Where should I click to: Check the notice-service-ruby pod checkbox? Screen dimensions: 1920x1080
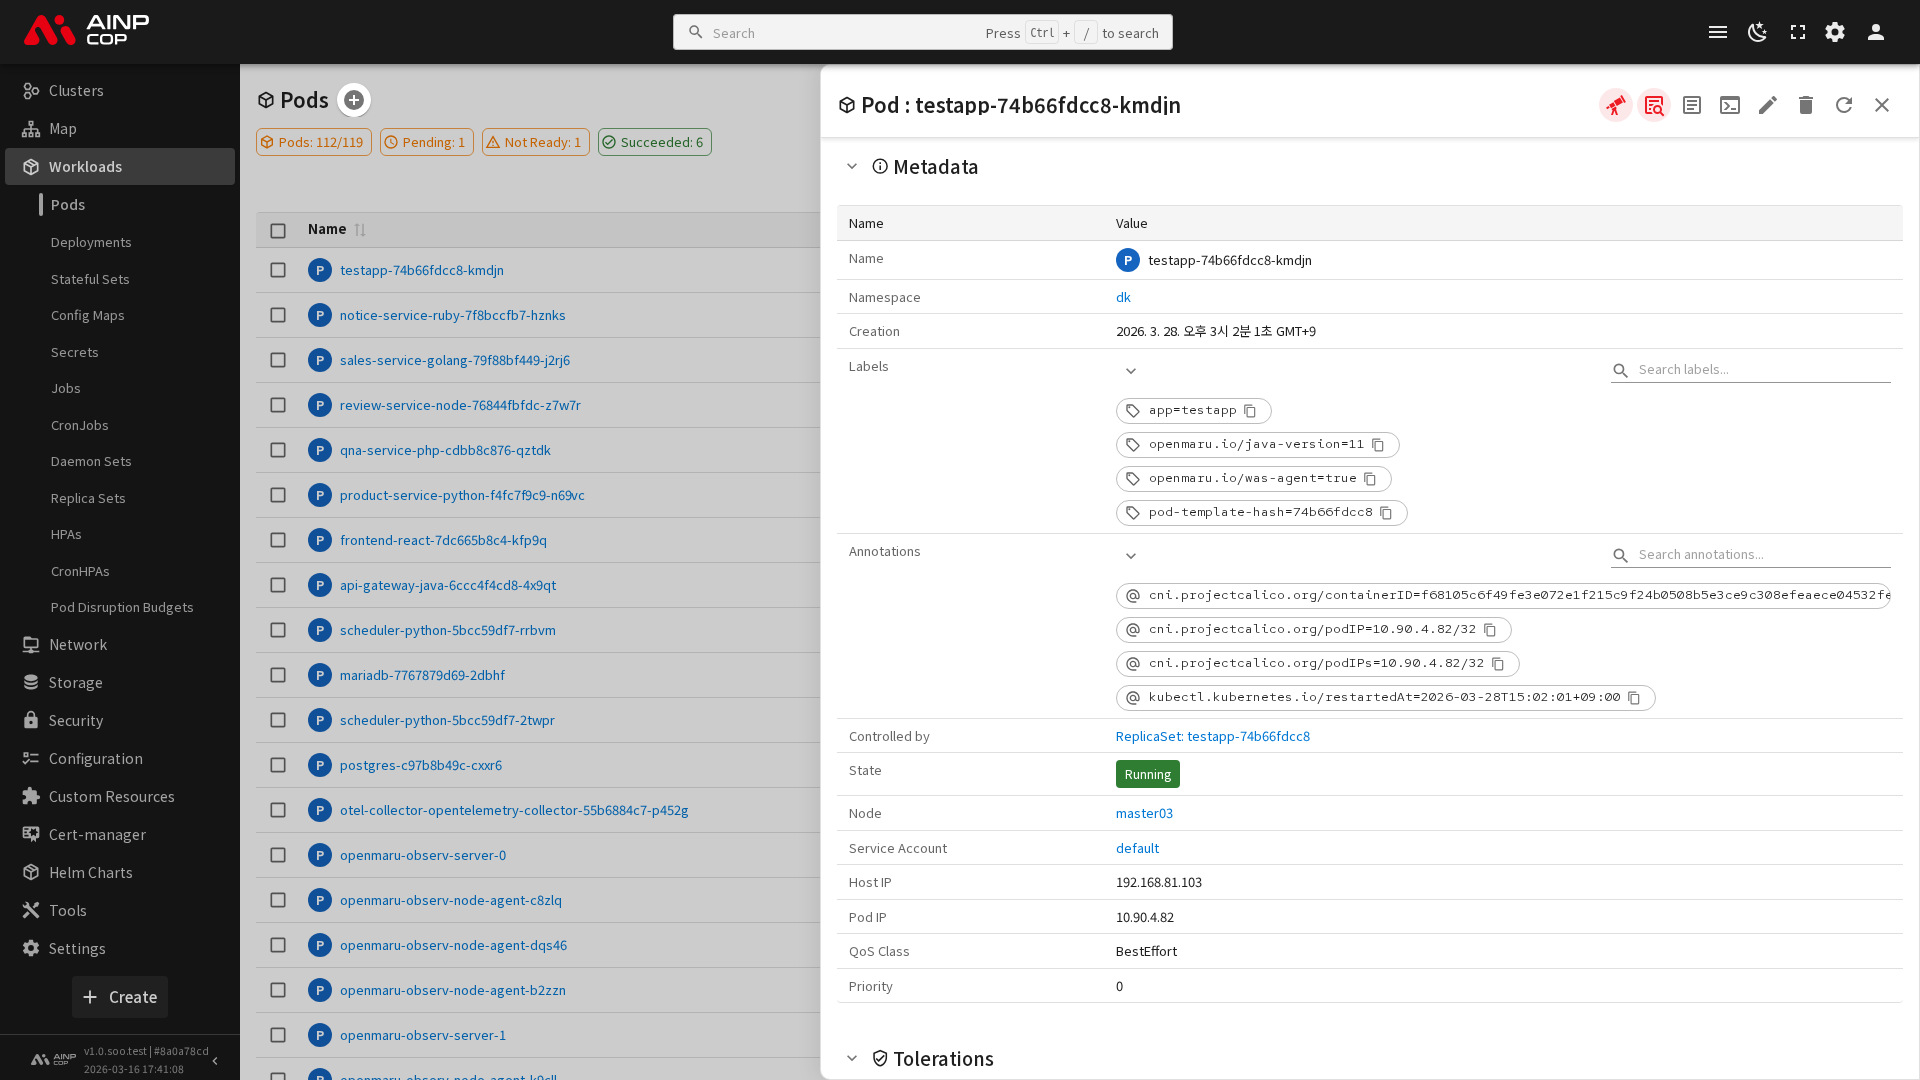click(278, 315)
